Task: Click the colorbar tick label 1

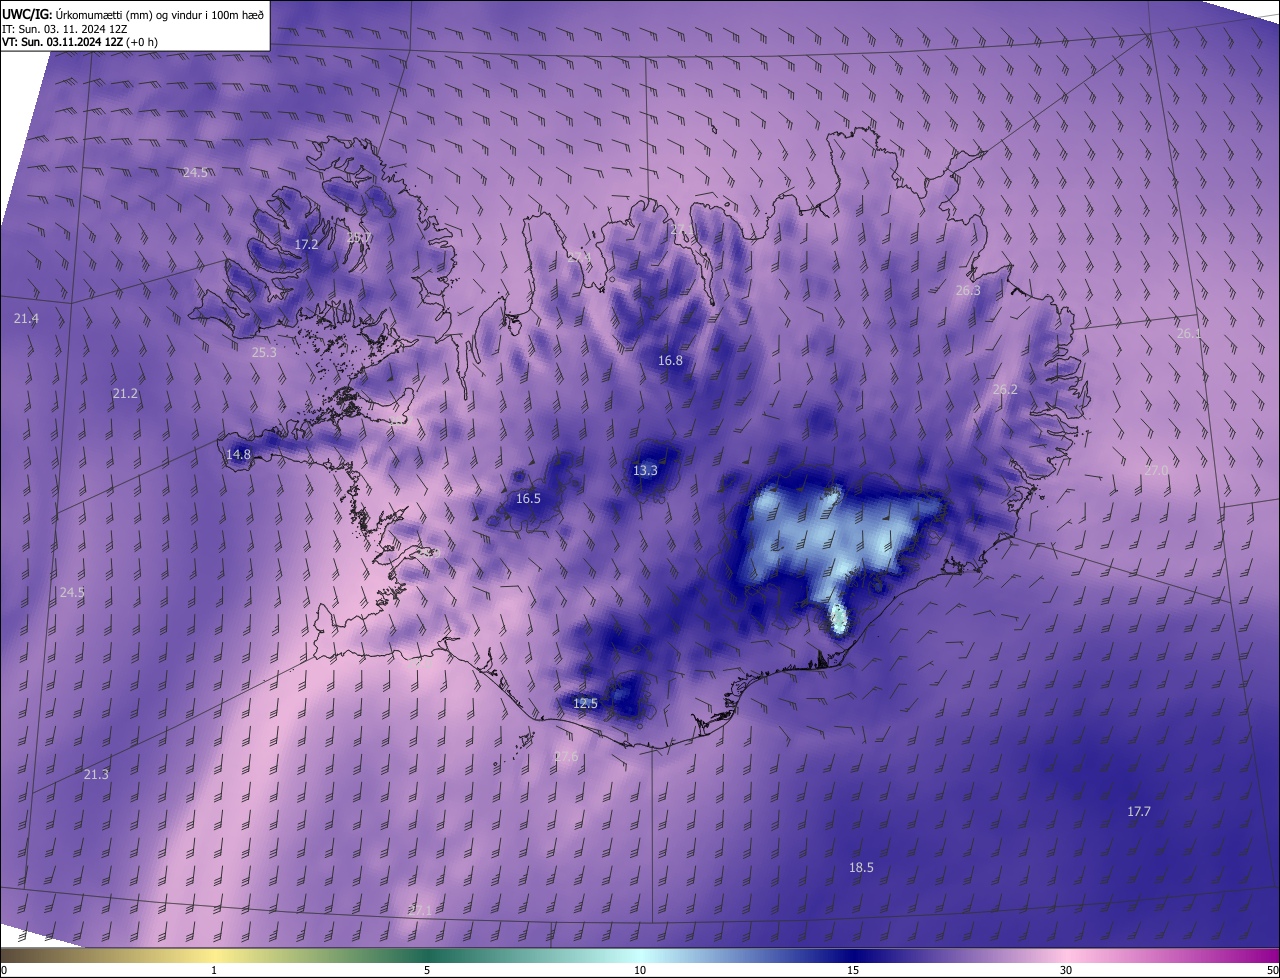Action: (x=214, y=970)
